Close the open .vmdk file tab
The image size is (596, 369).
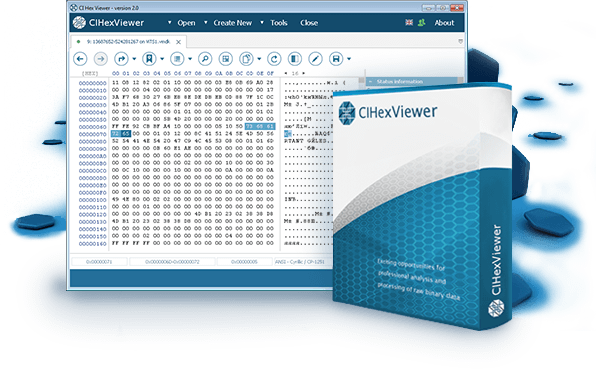point(178,42)
